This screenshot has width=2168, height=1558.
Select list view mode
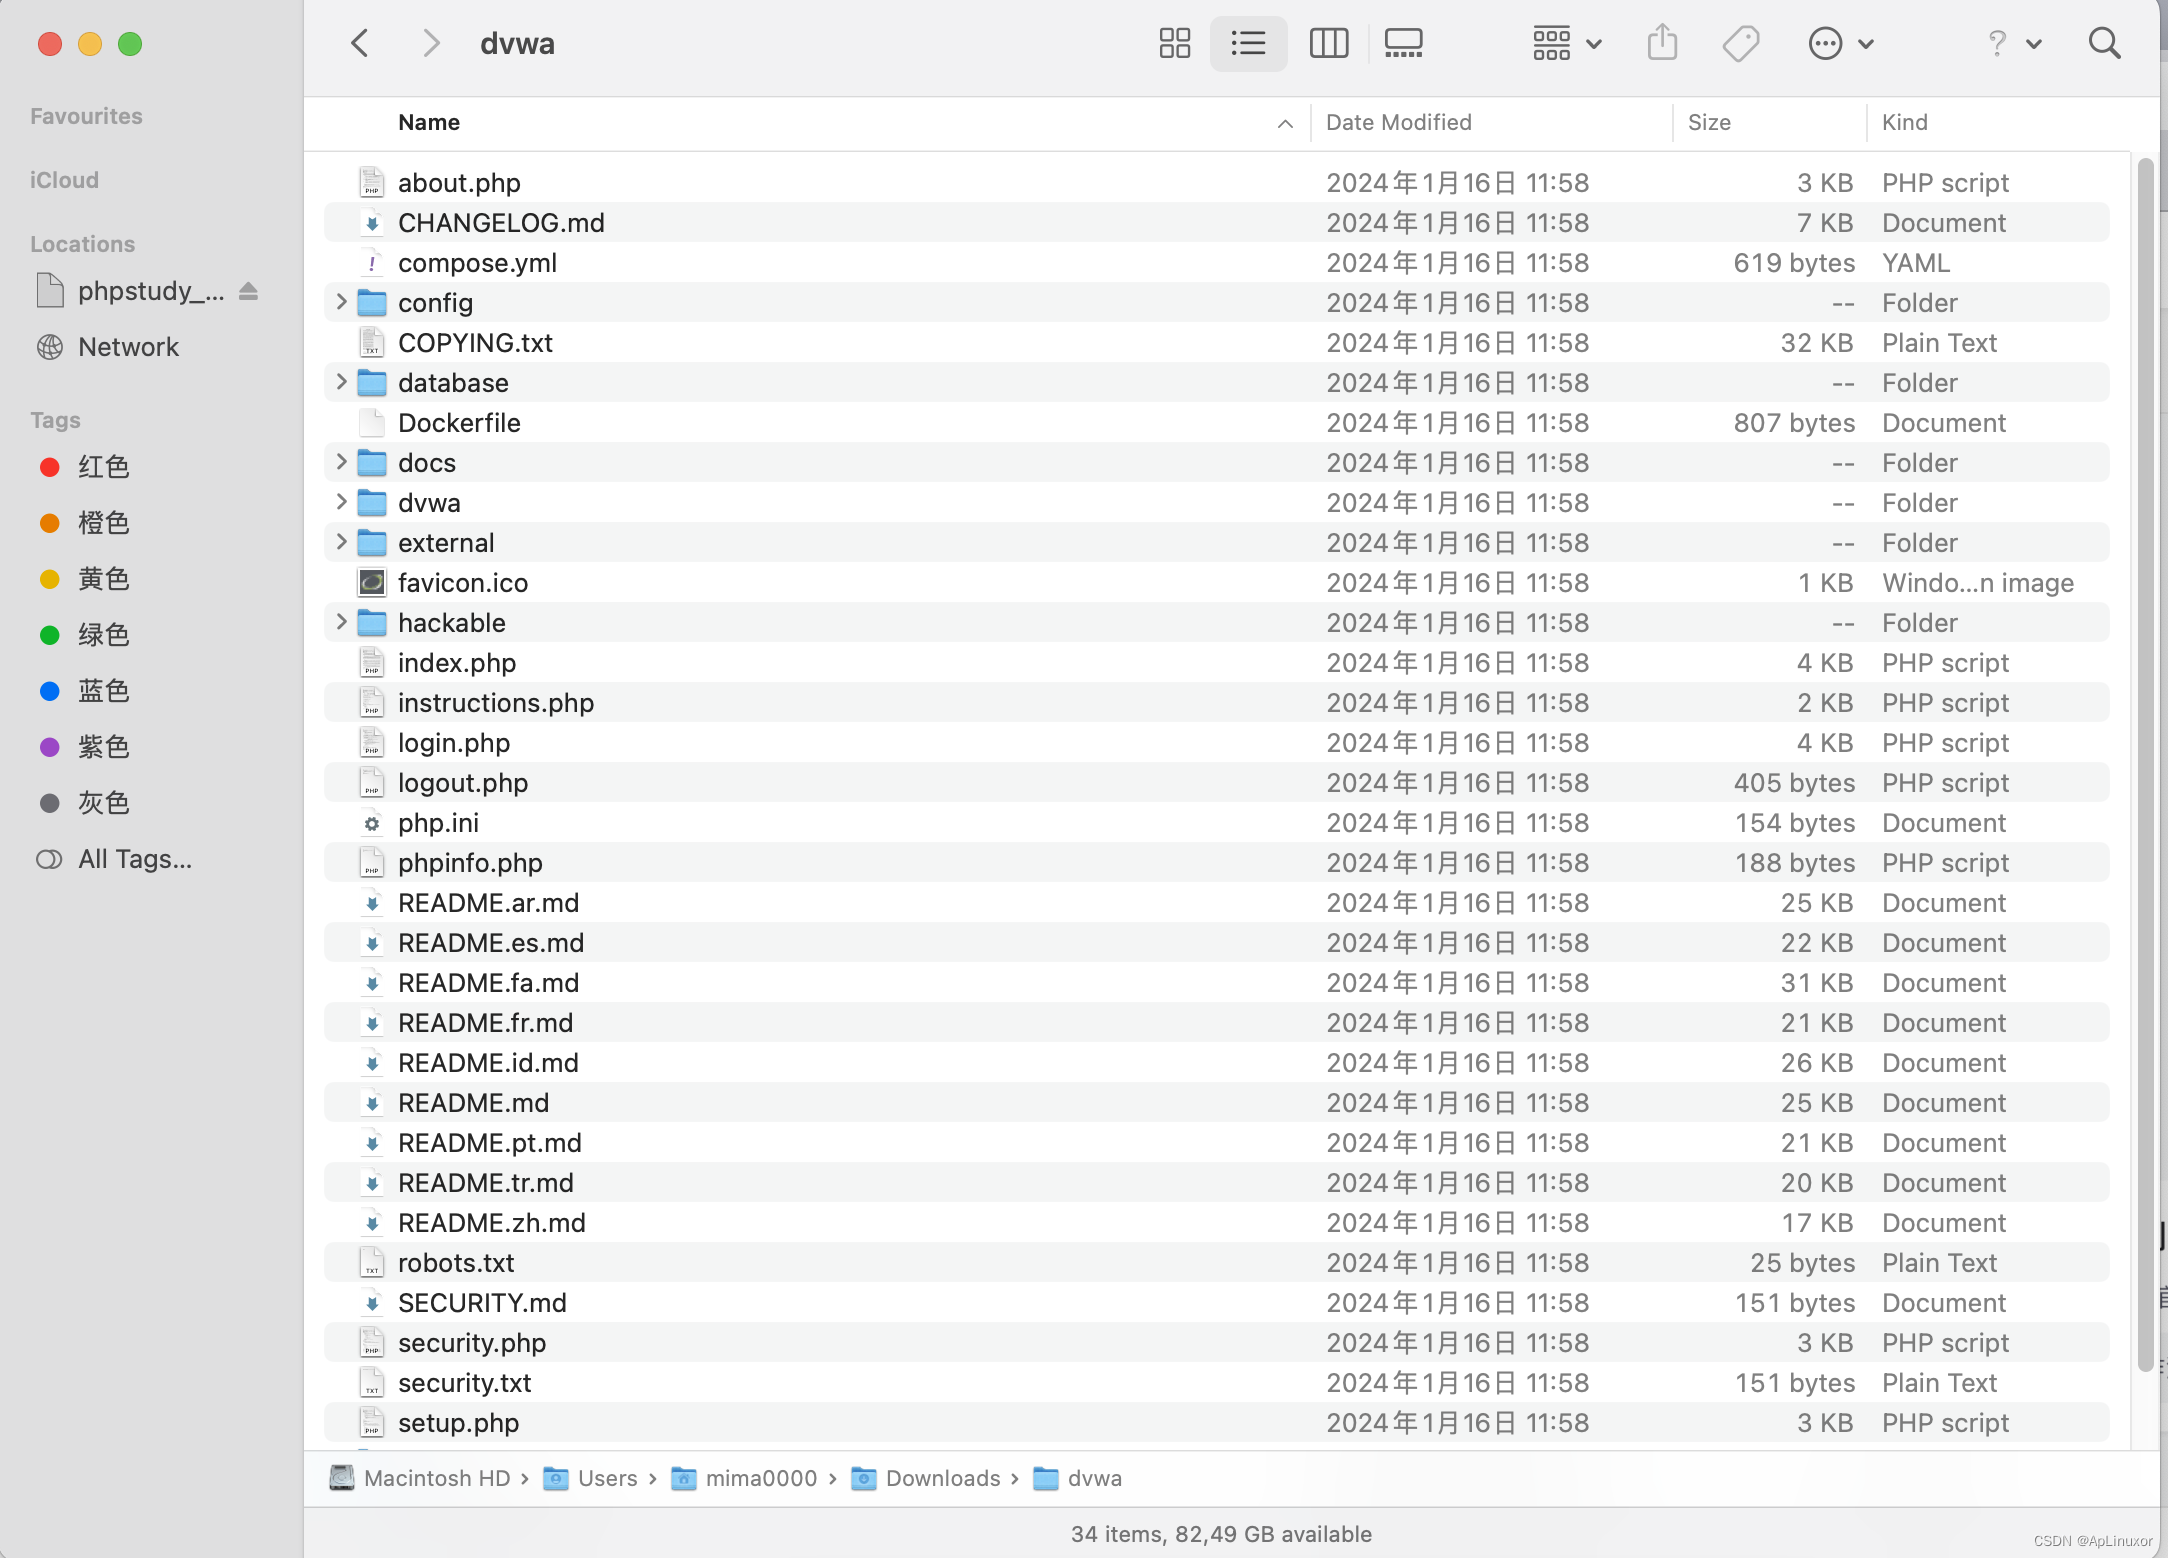[x=1248, y=43]
